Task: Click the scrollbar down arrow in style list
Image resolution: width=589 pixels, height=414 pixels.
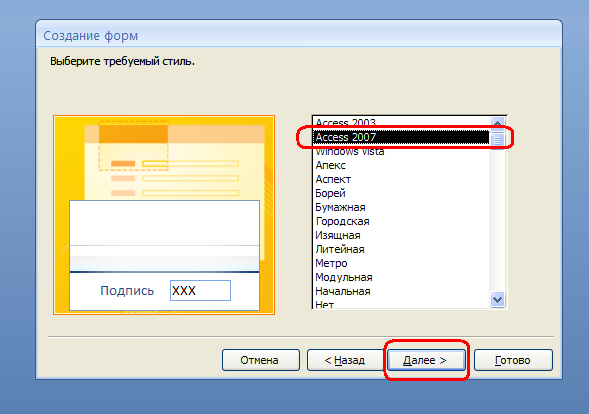Action: click(497, 299)
